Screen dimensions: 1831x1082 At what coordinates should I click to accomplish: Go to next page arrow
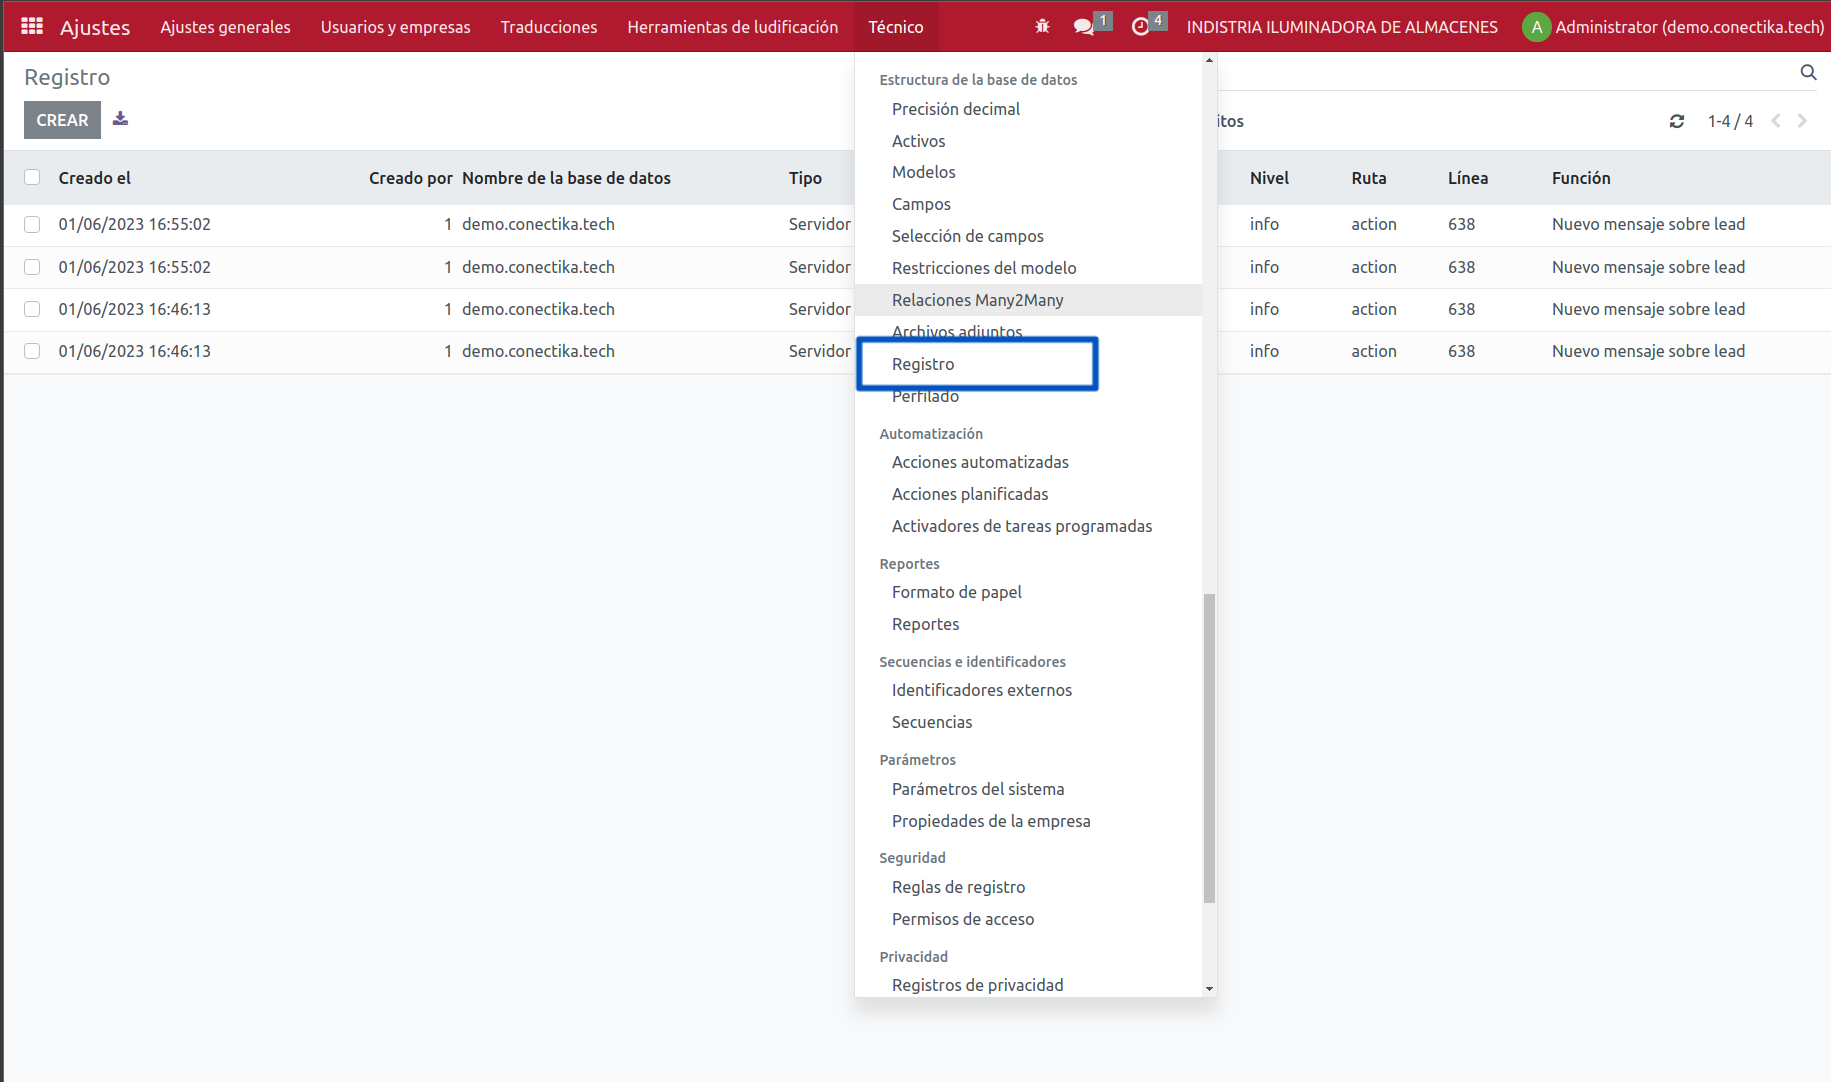(1802, 121)
